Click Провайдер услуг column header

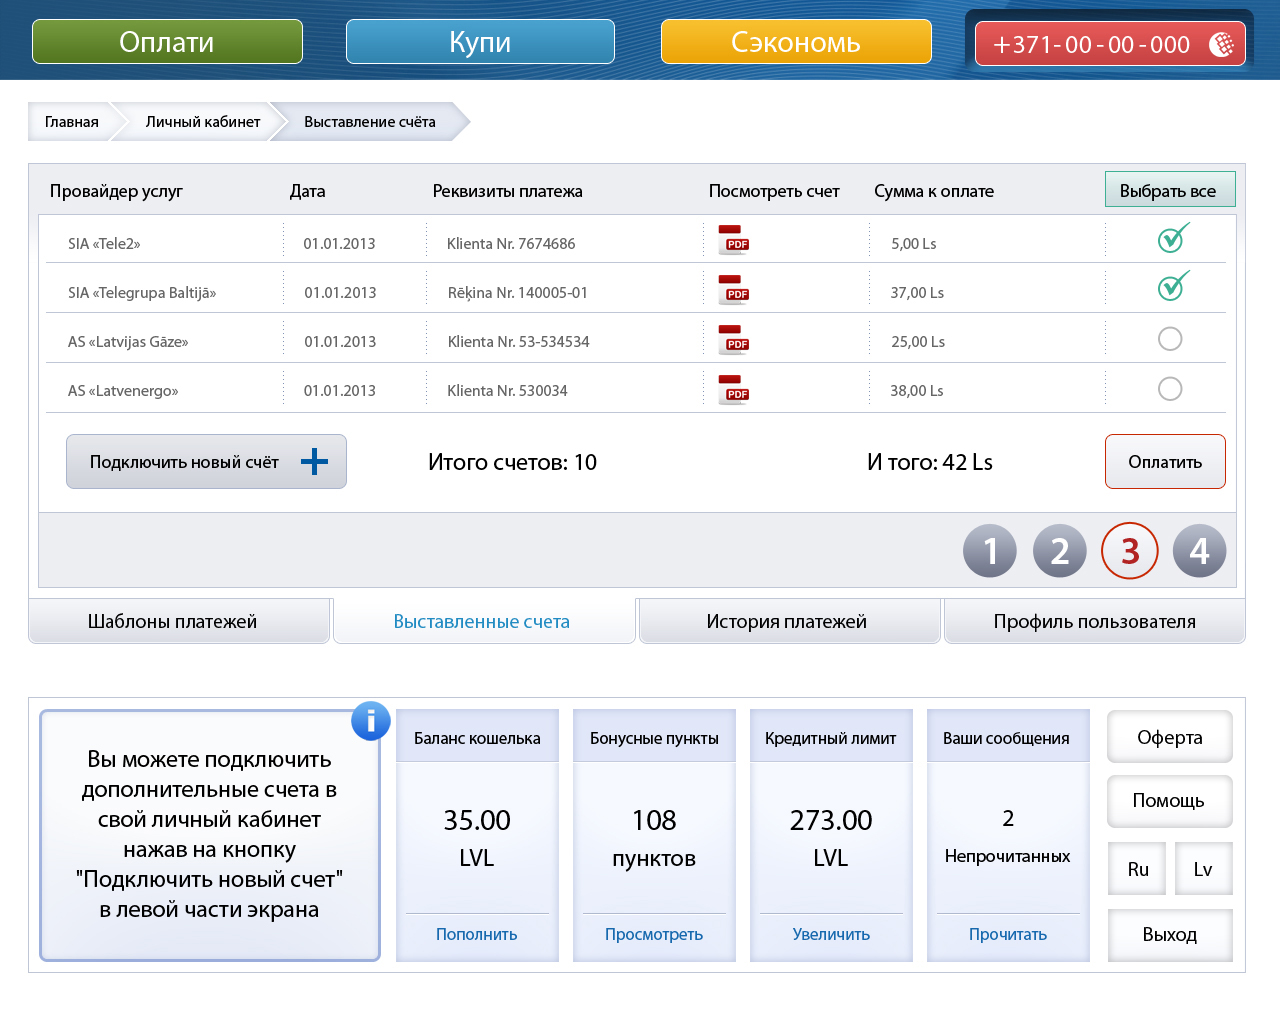[116, 191]
